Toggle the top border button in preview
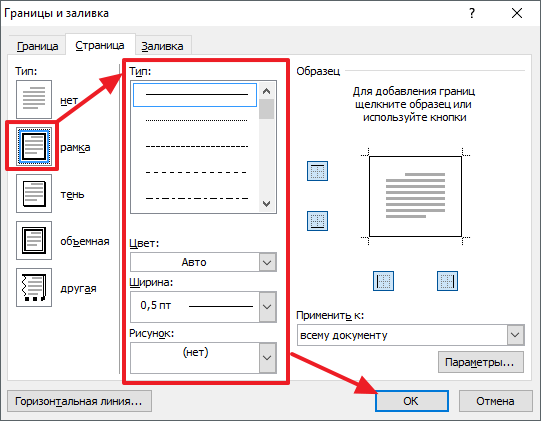541x421 pixels. click(x=317, y=171)
